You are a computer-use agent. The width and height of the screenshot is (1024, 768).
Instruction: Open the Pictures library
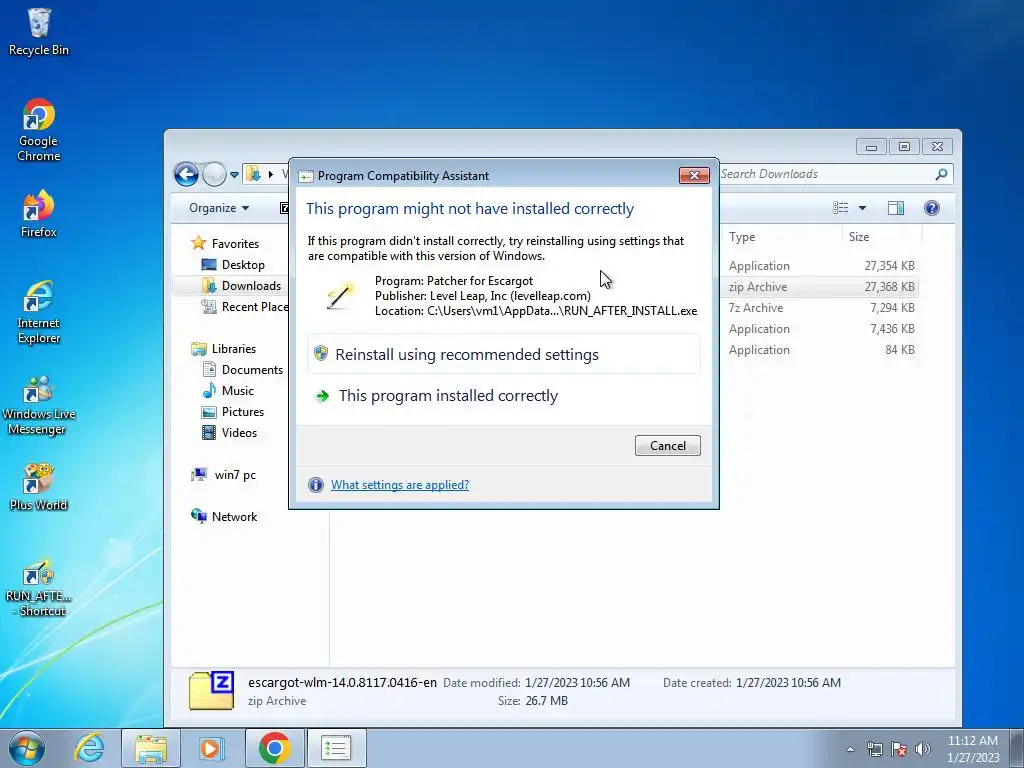pos(233,411)
